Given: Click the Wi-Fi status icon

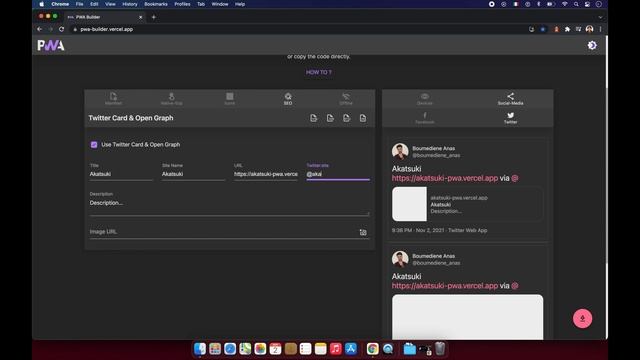Looking at the screenshot, I should [564, 4].
